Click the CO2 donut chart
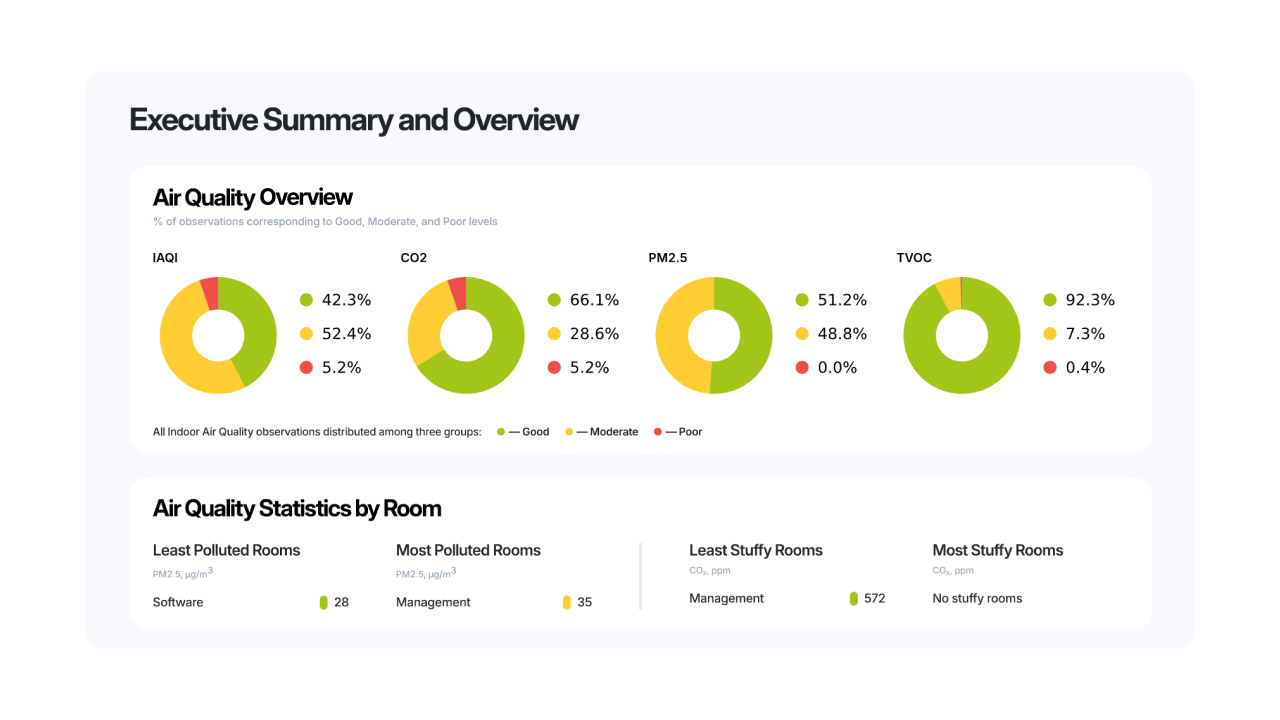Image resolution: width=1280 pixels, height=720 pixels. (x=466, y=335)
